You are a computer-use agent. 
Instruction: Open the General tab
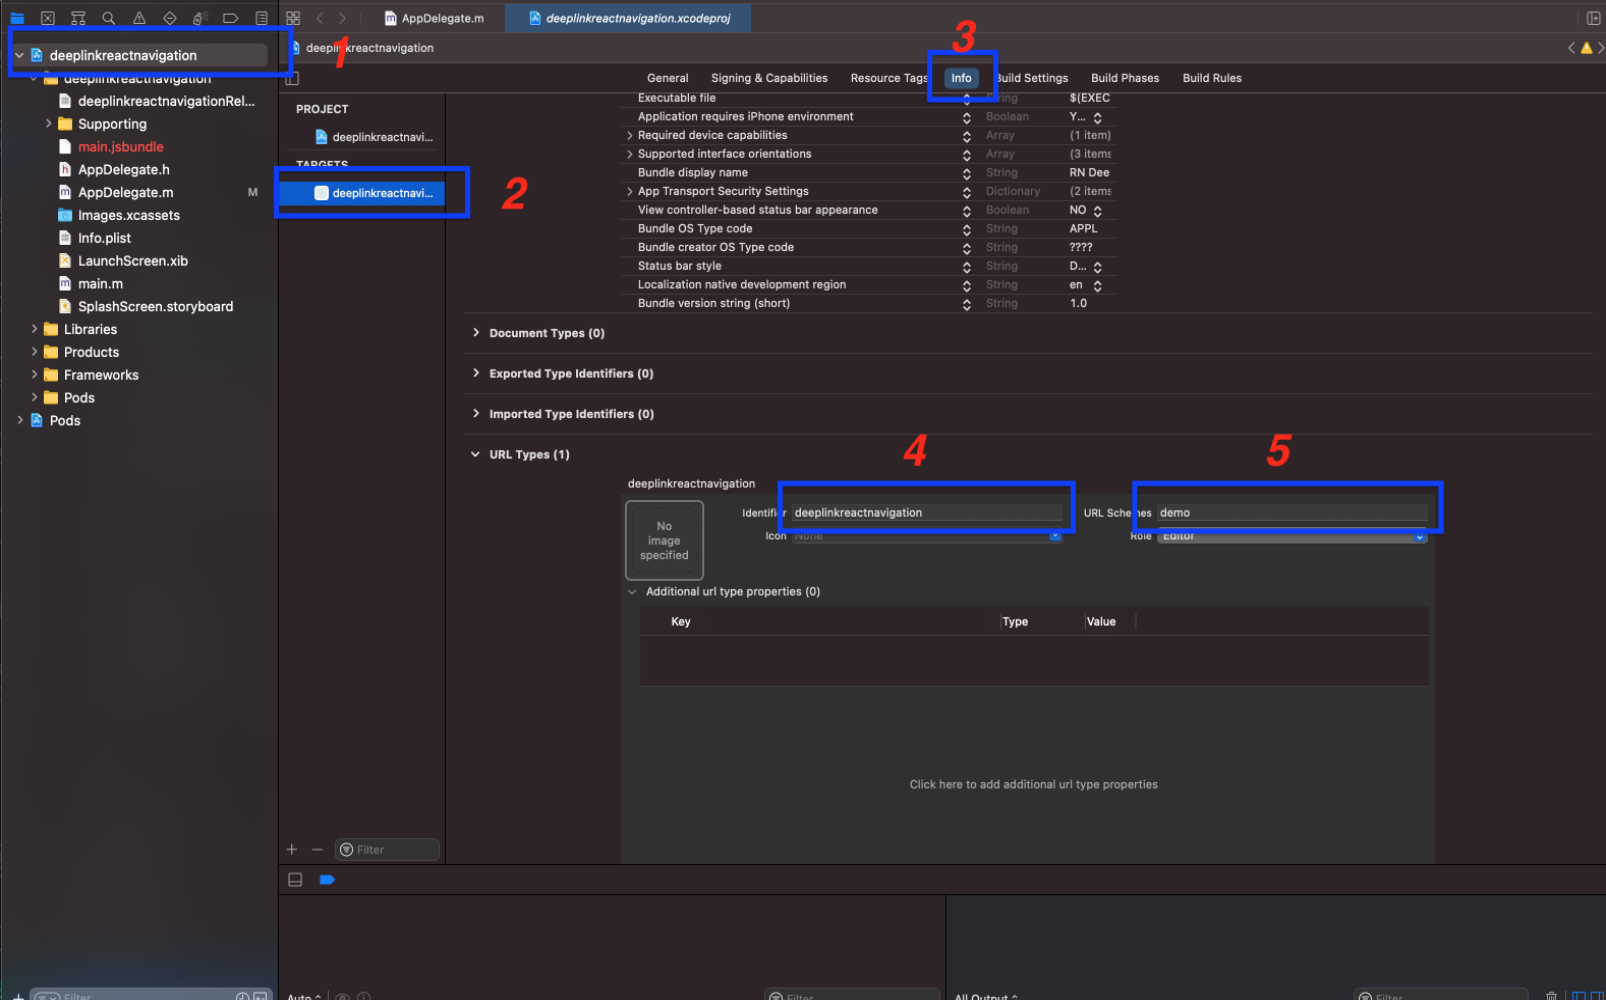[668, 78]
